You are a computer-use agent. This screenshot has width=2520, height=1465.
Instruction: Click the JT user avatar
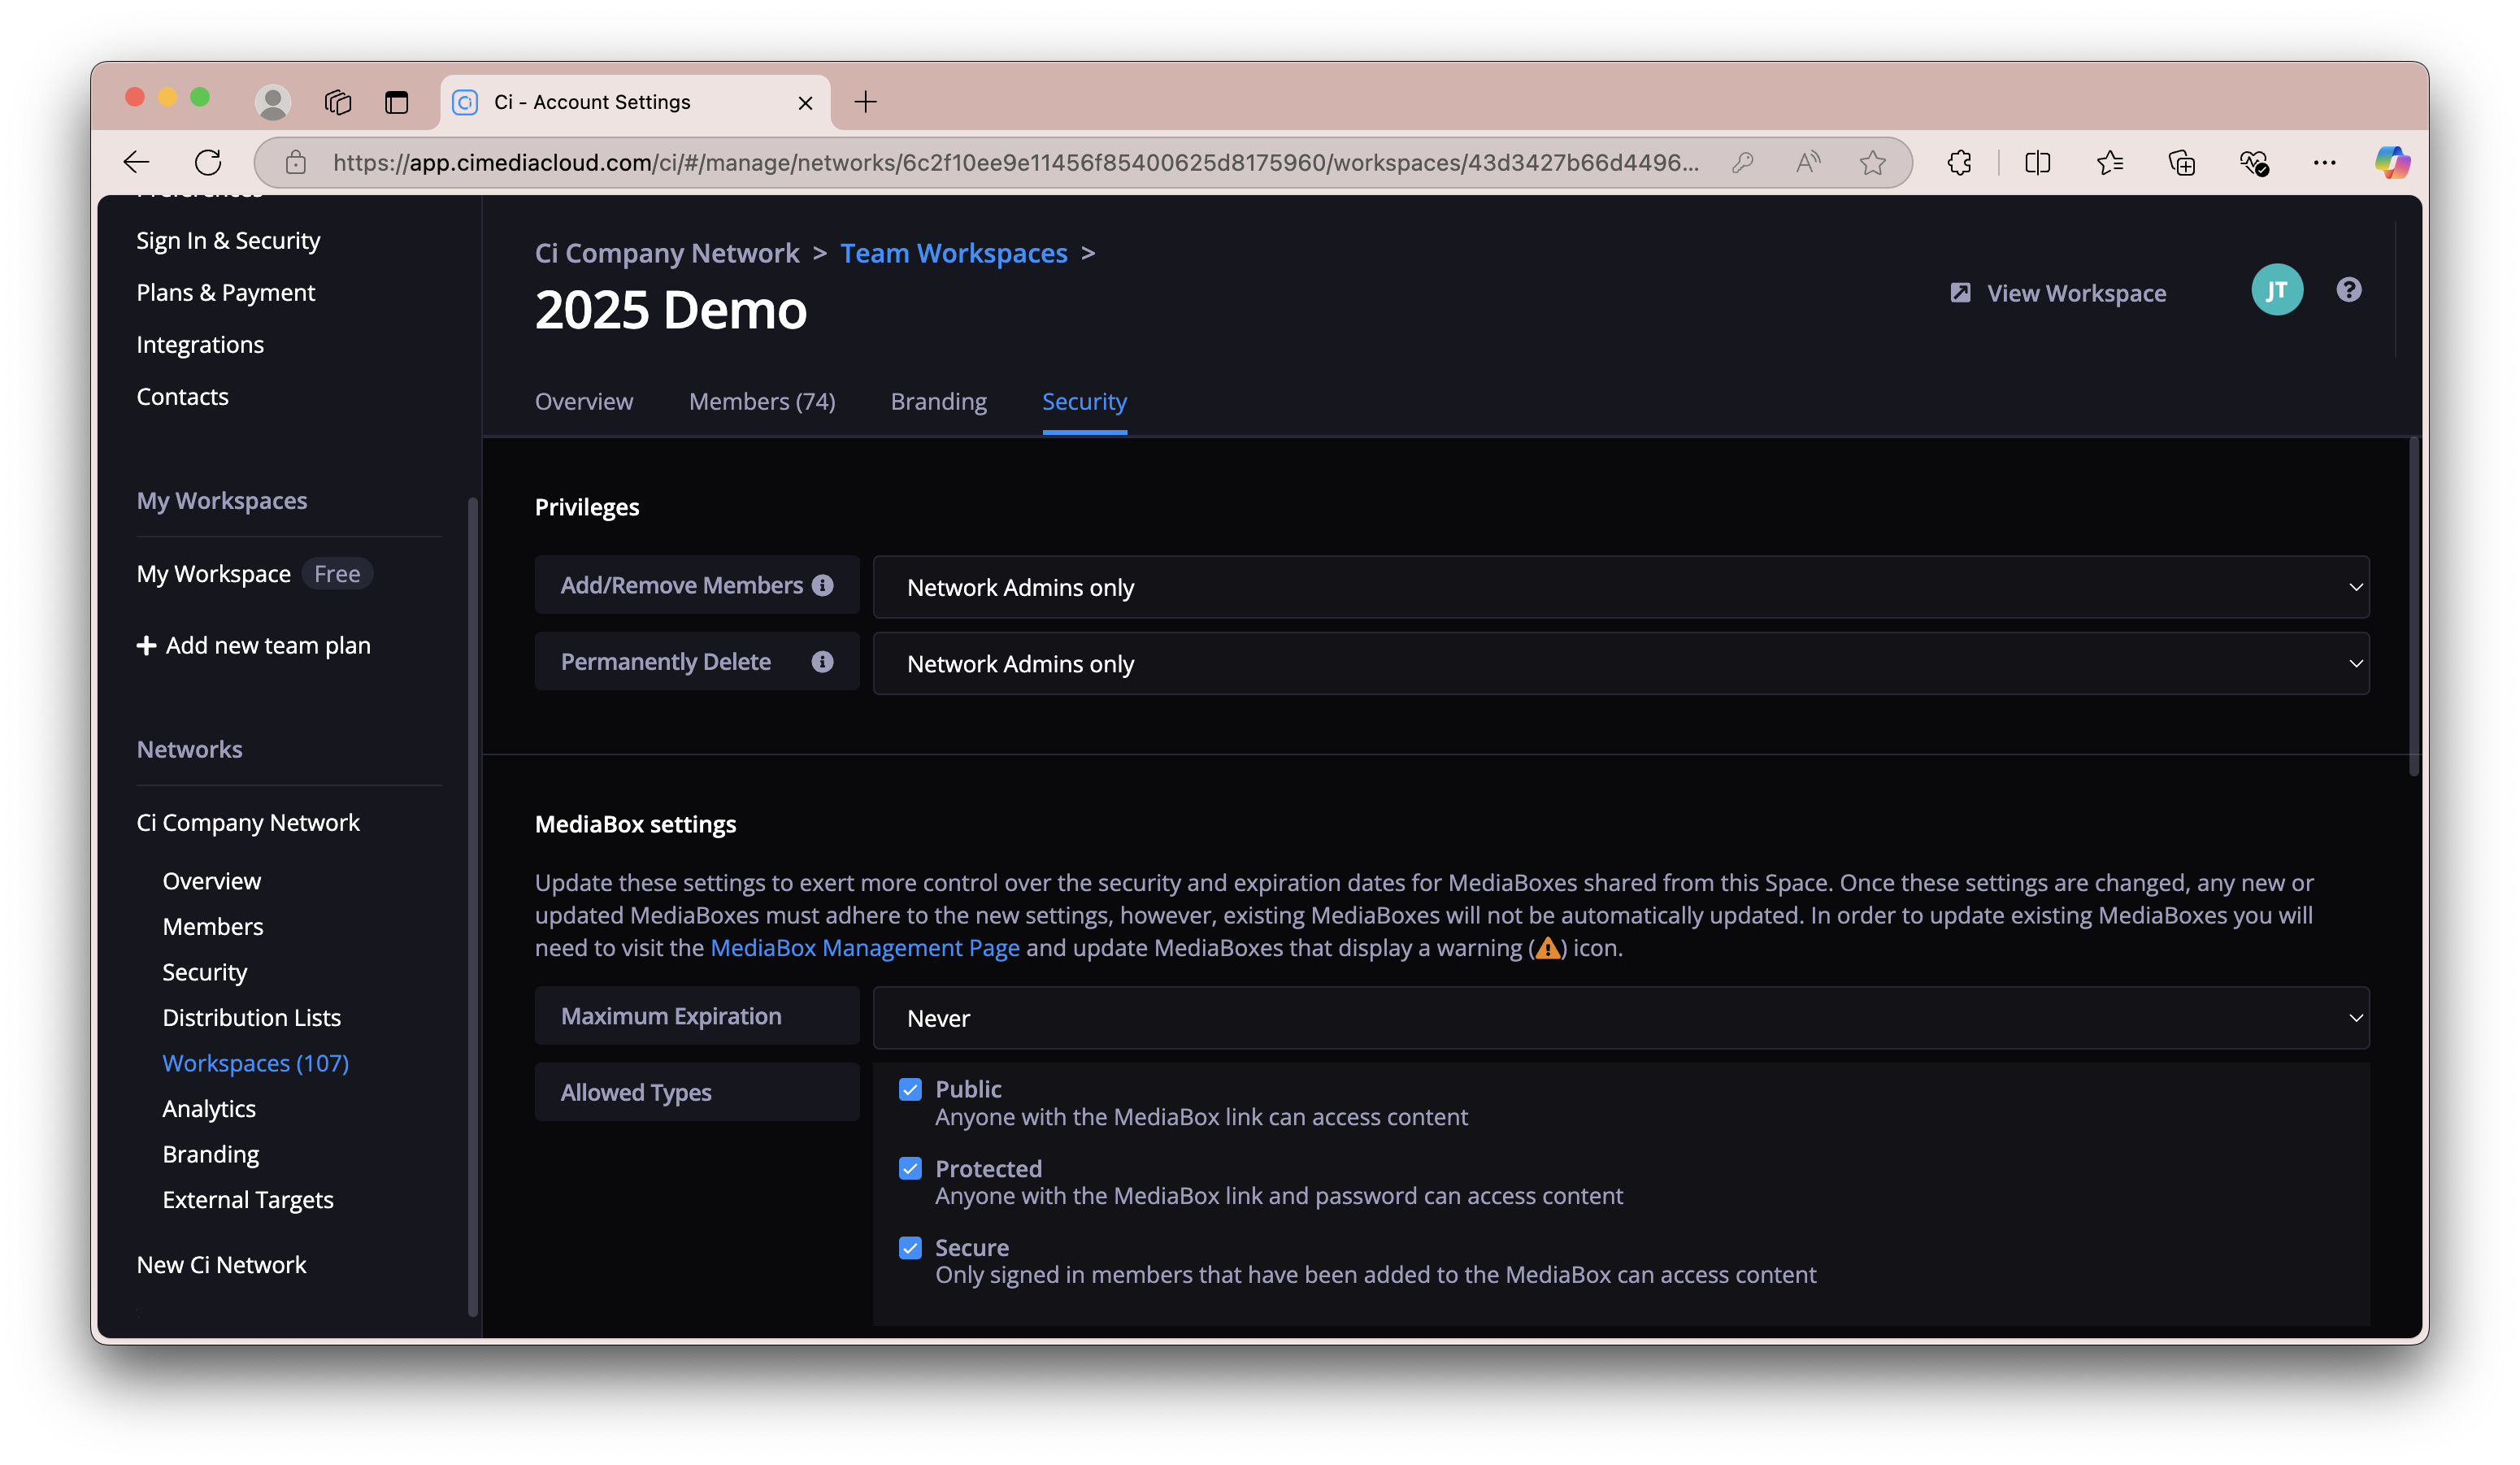click(x=2277, y=290)
